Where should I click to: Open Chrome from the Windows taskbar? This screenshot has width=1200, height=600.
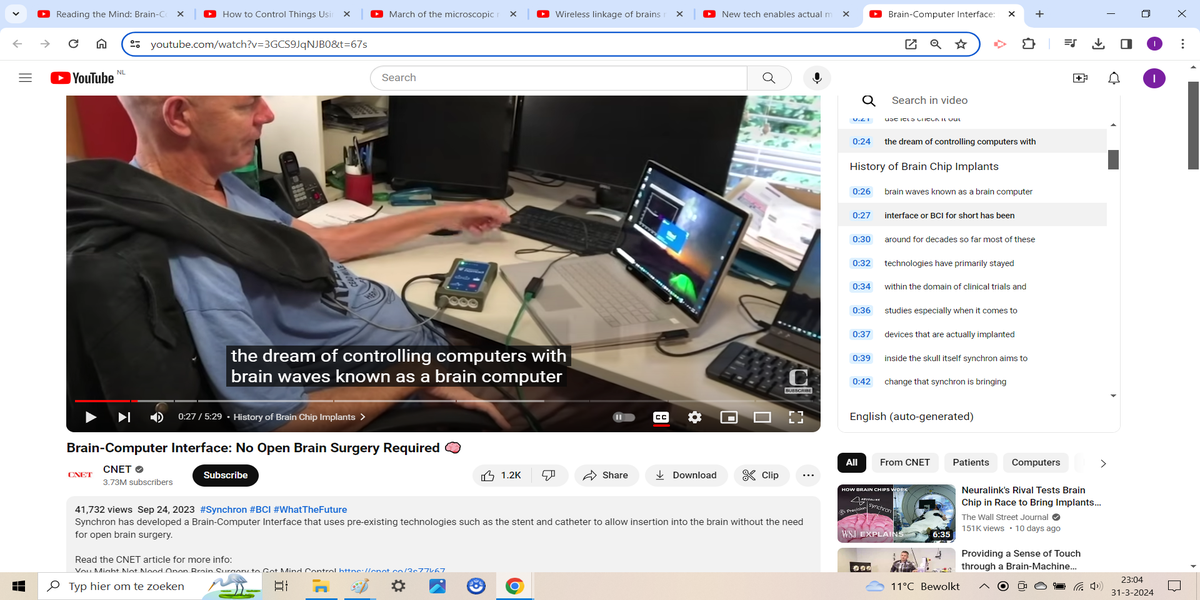513,586
